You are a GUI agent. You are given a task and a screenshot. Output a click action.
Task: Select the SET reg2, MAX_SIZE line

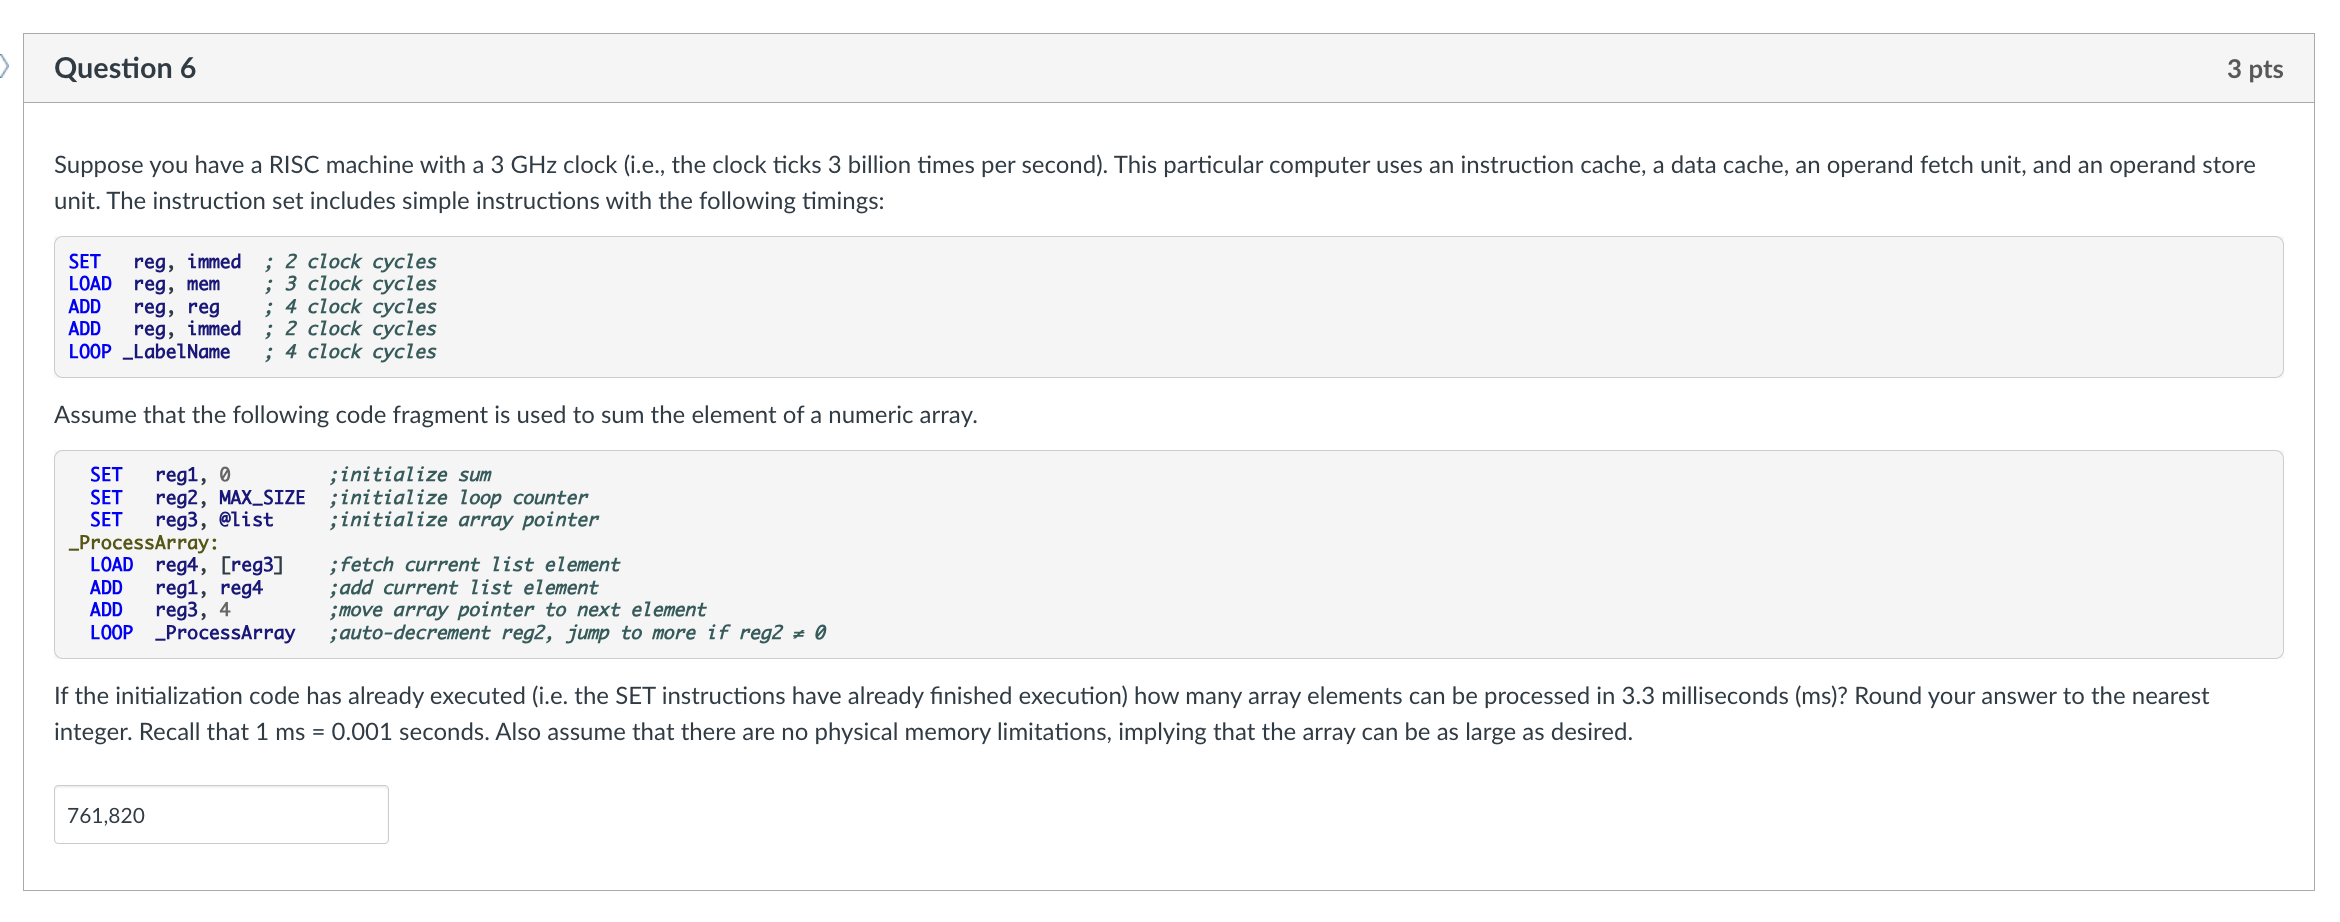point(198,497)
